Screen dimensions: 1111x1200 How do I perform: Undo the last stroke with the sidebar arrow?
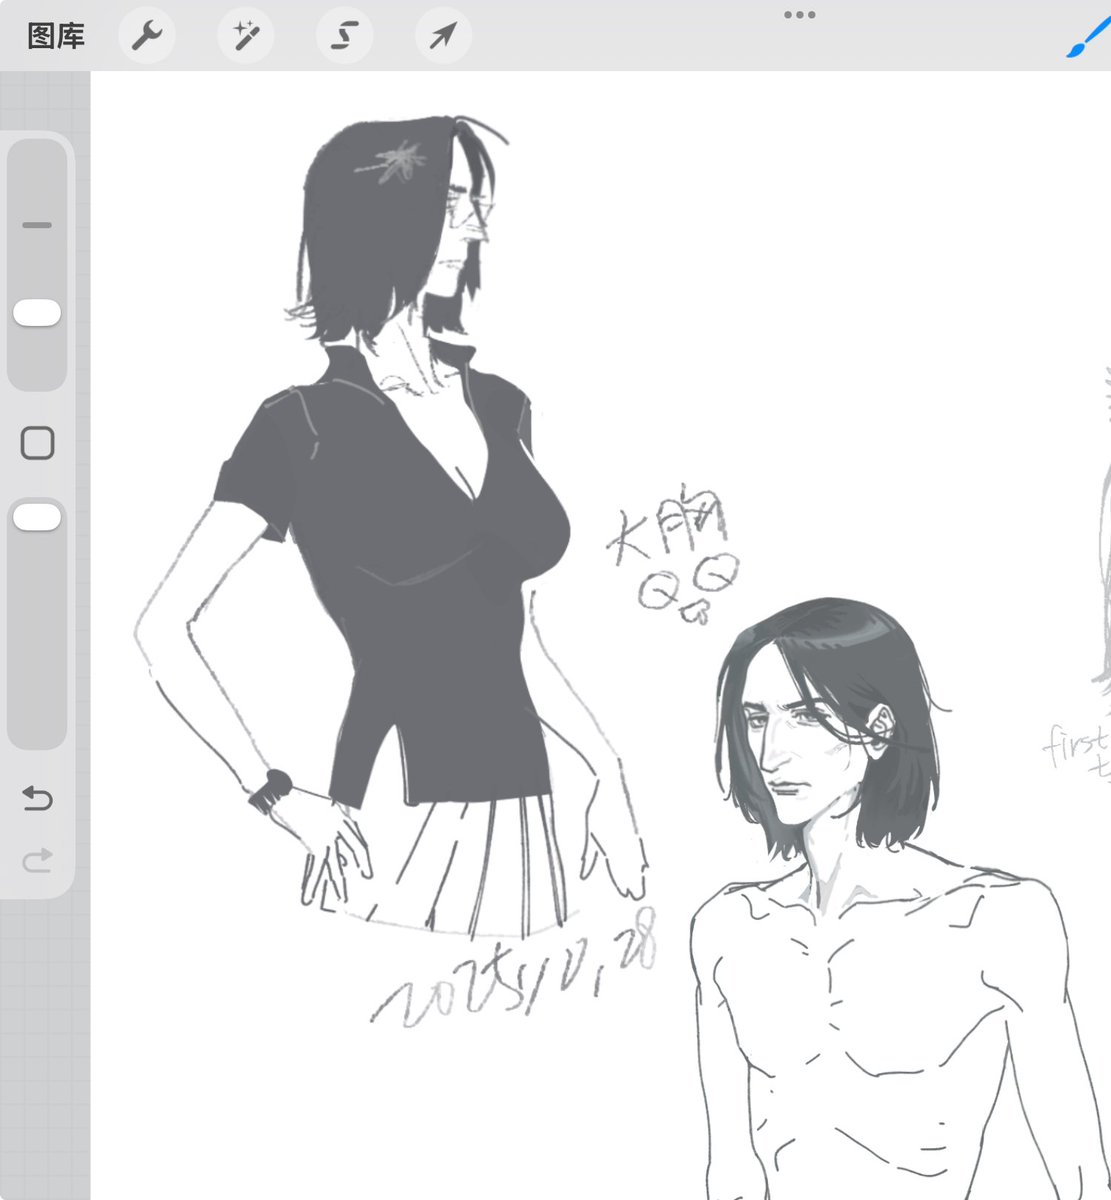(37, 799)
